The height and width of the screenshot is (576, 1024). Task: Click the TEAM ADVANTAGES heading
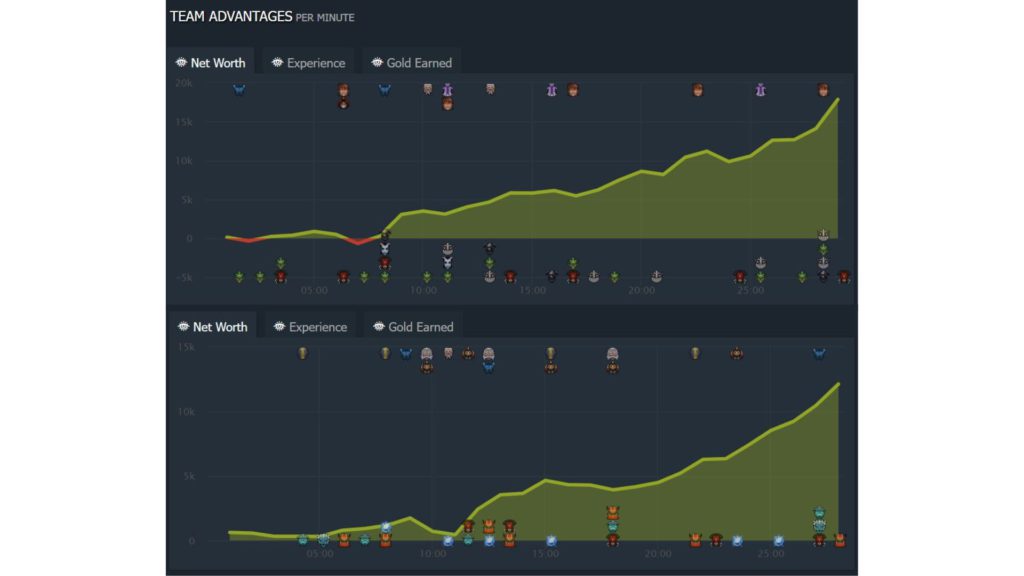tap(235, 16)
